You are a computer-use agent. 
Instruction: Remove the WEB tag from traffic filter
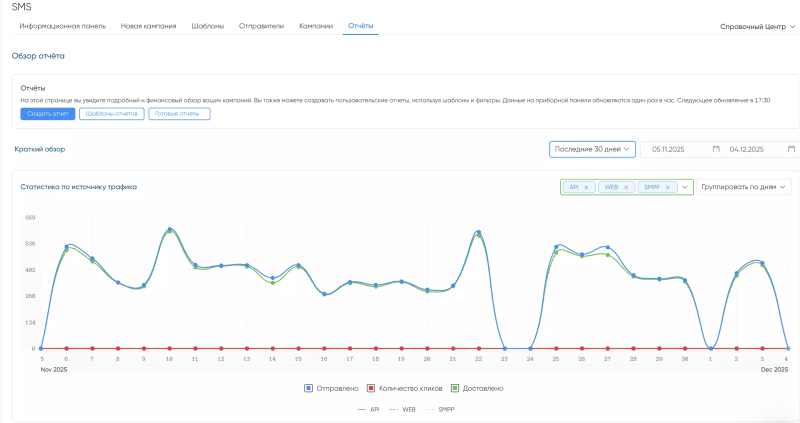pos(626,187)
